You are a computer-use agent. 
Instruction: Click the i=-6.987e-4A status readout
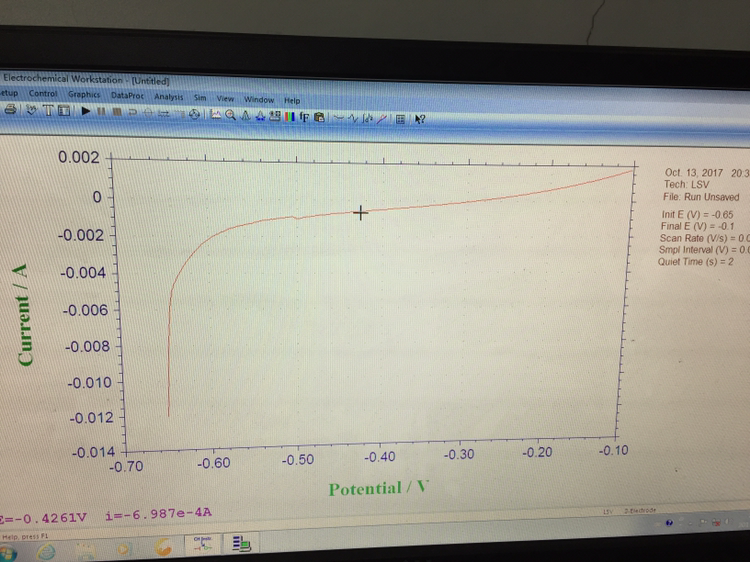[158, 513]
